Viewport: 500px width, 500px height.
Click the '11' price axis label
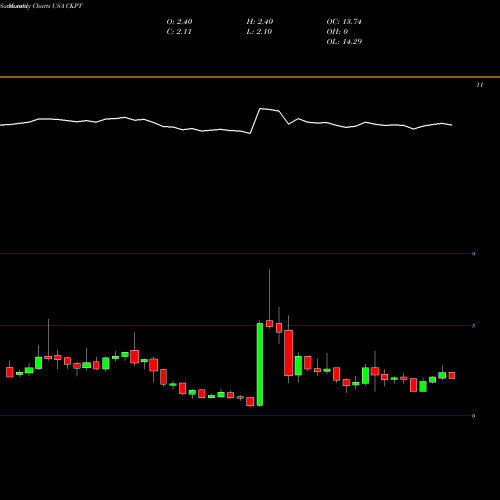(480, 85)
